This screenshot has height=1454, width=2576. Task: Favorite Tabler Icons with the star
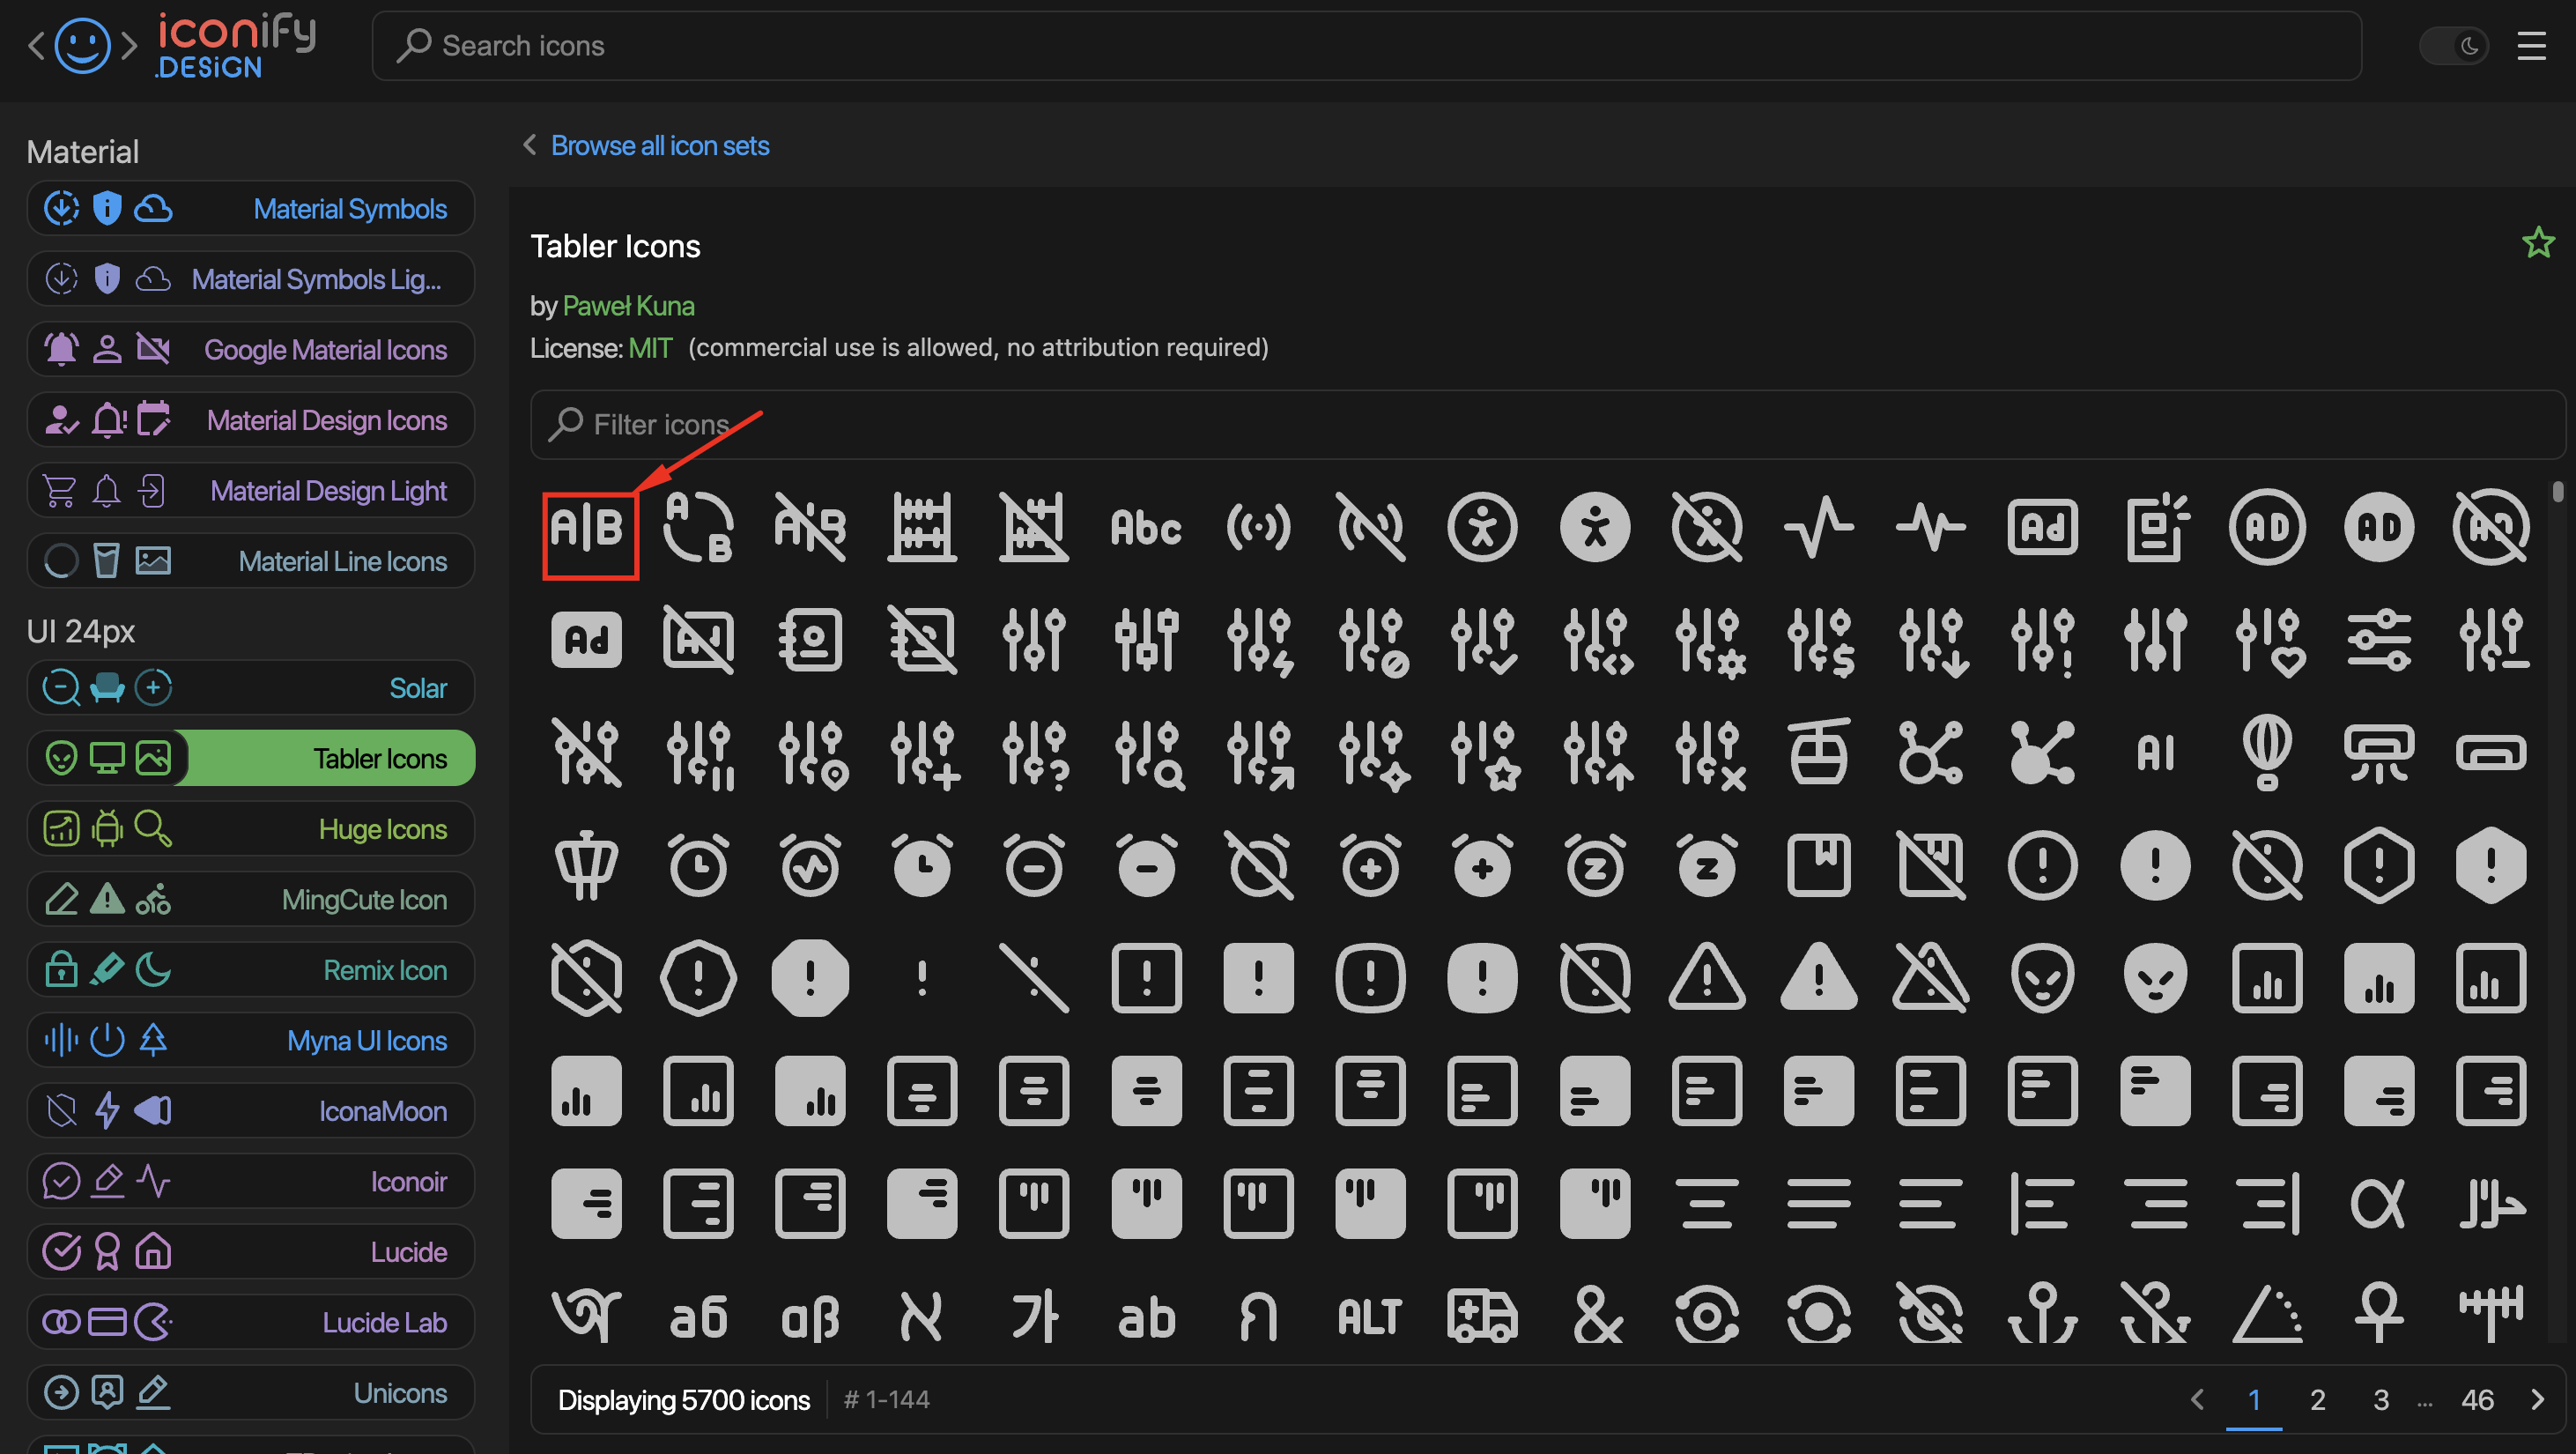(x=2538, y=243)
